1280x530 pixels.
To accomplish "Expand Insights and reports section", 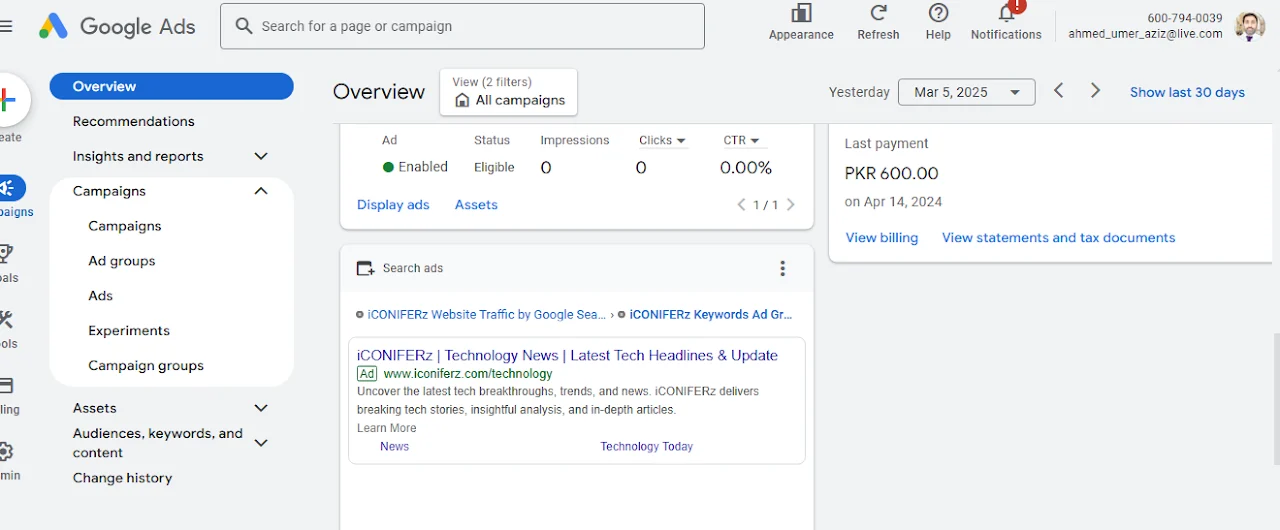I will tap(261, 156).
